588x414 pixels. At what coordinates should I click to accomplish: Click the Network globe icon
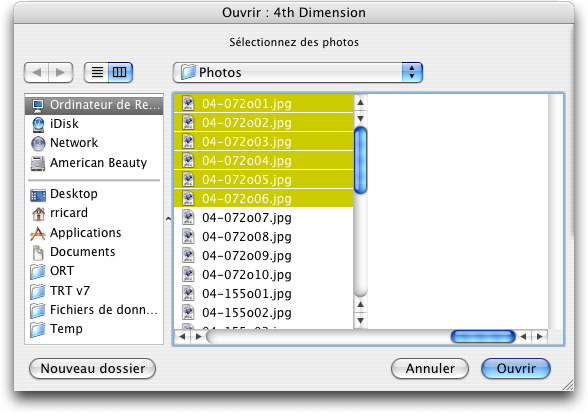click(x=38, y=143)
